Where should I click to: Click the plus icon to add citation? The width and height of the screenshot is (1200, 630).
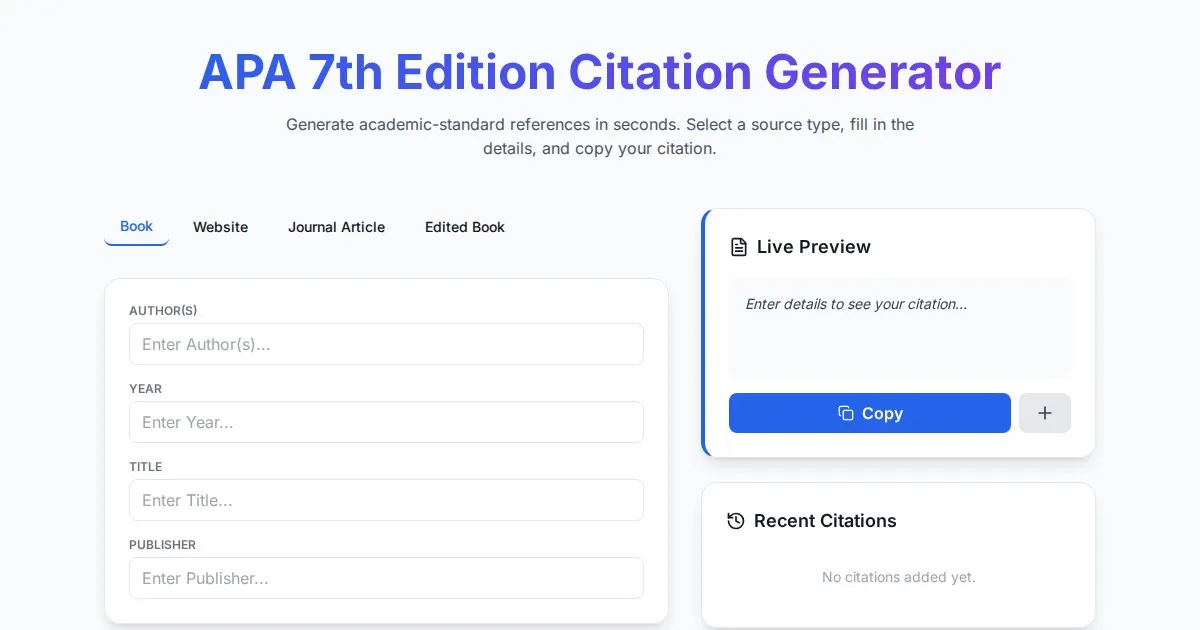pos(1044,413)
